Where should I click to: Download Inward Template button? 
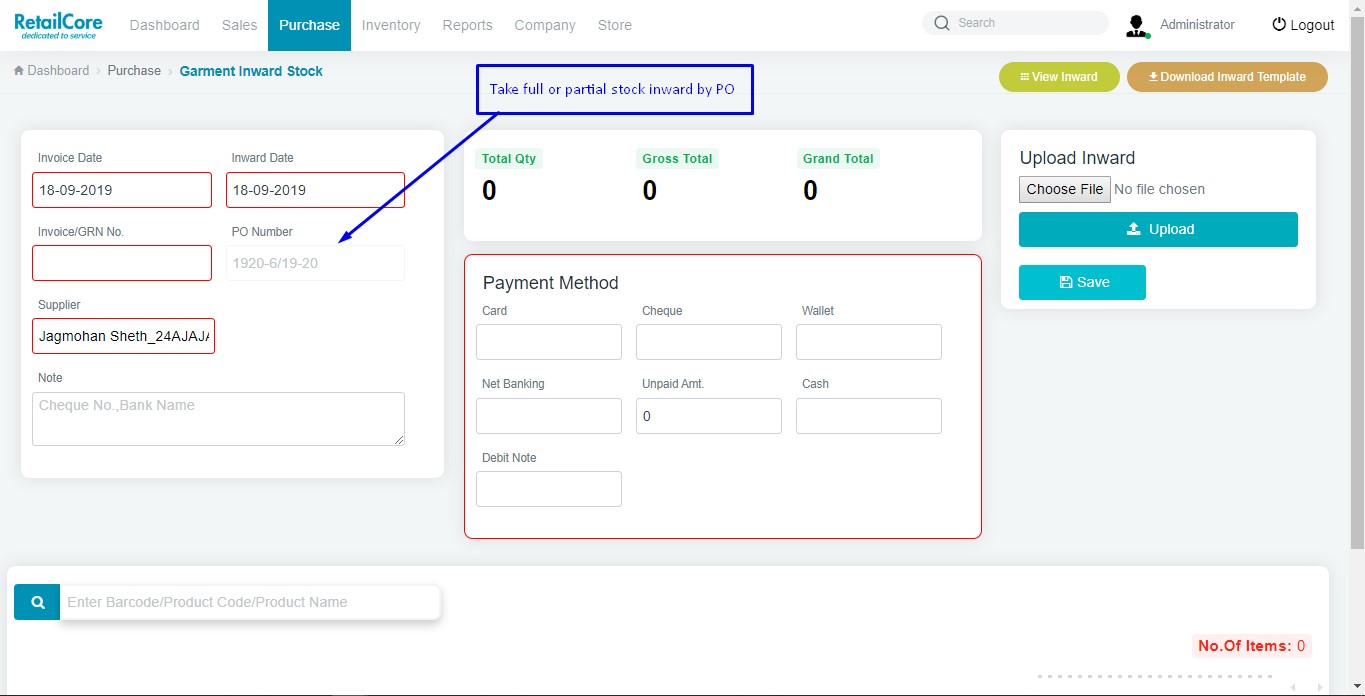coord(1226,77)
